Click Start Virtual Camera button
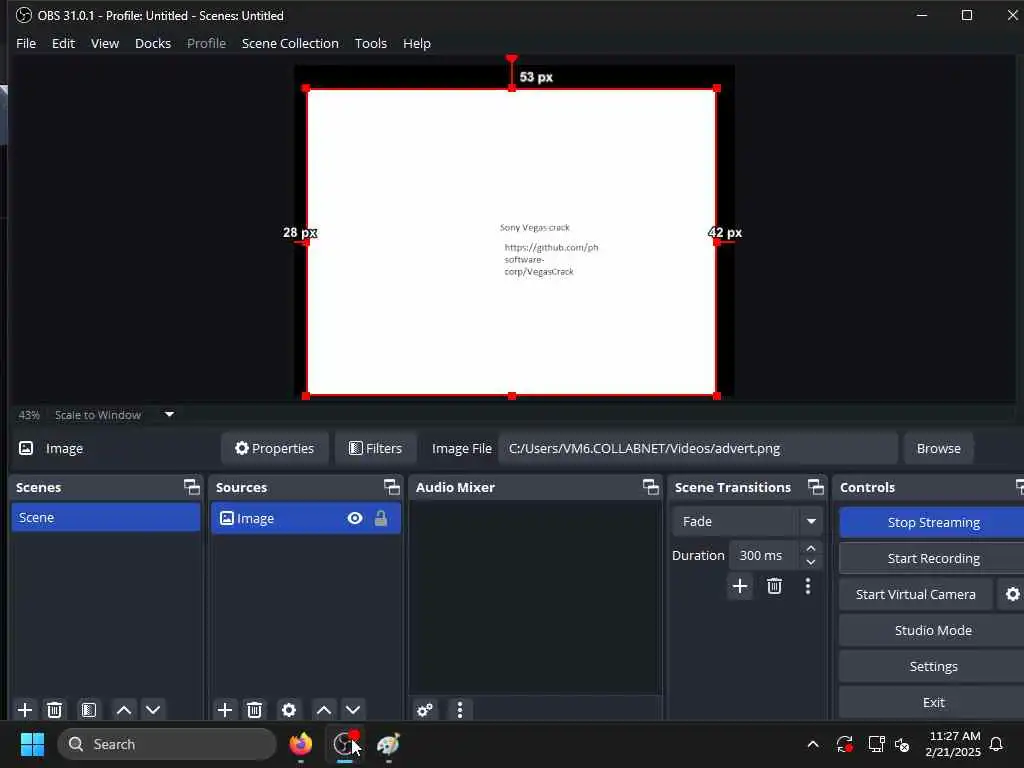The image size is (1024, 768). pos(916,594)
